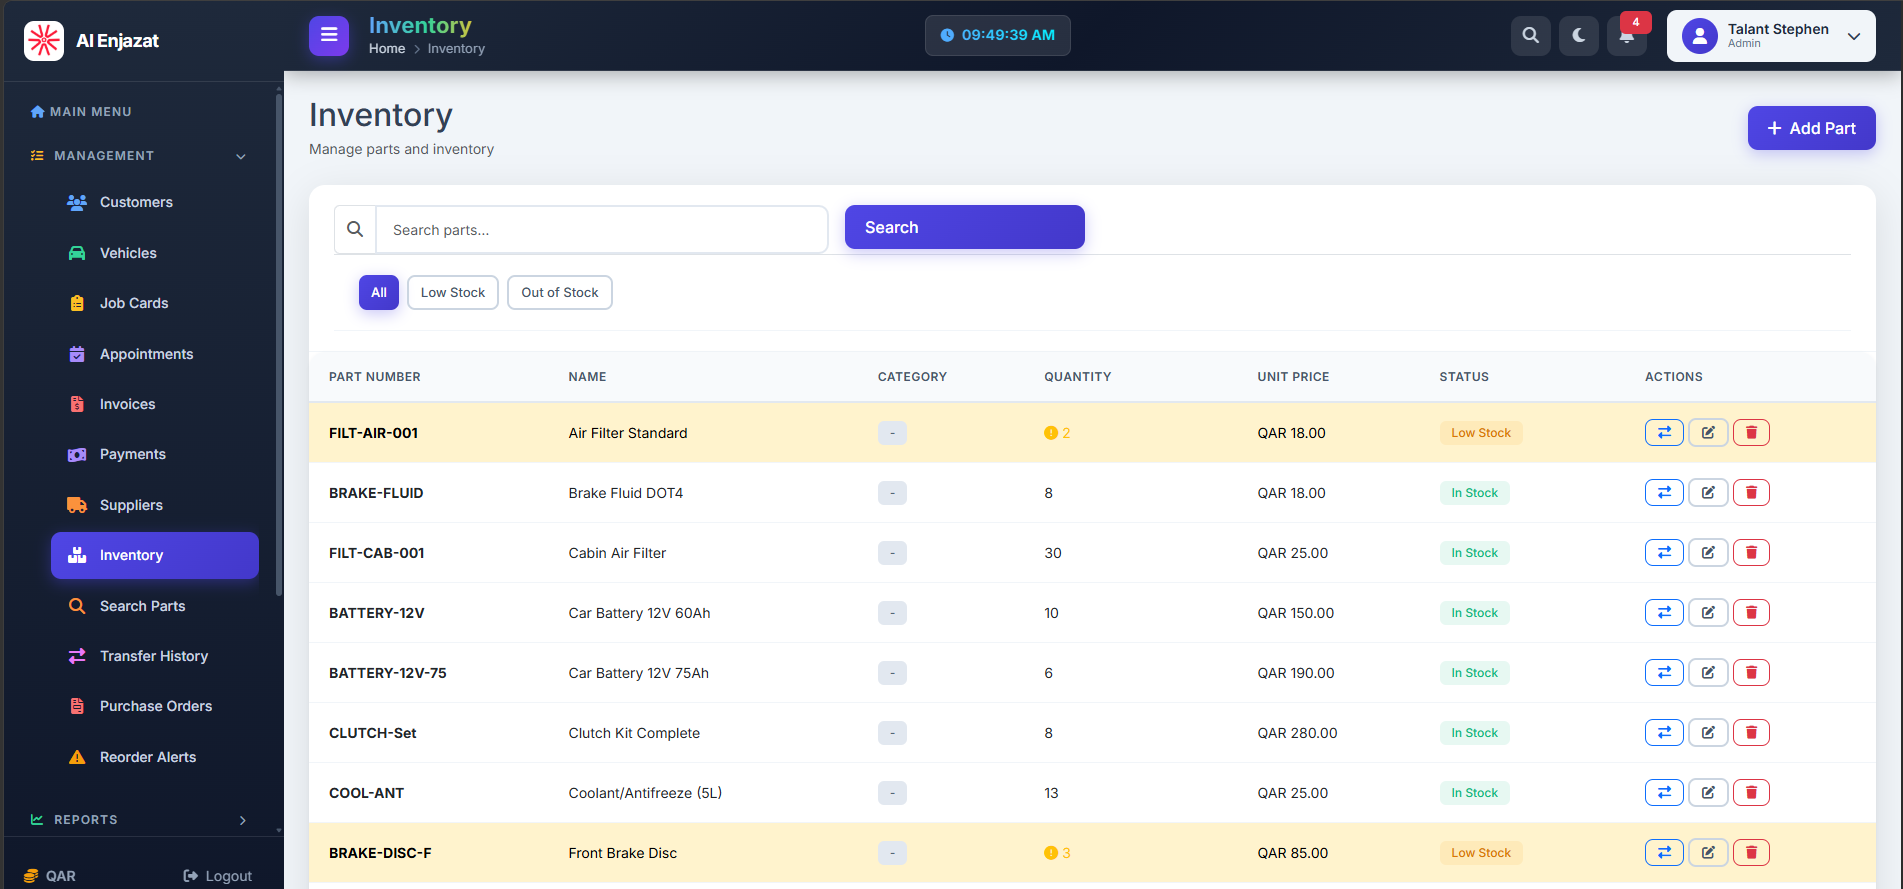
Task: Click the QAR currency selector
Action: tap(50, 876)
